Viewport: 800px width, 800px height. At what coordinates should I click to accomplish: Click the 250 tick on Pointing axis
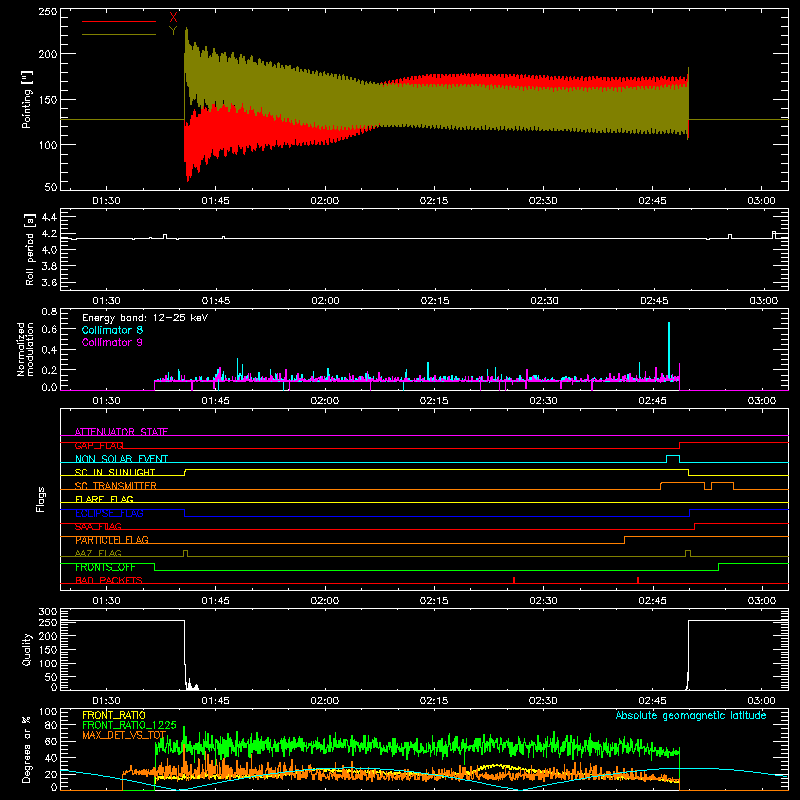point(48,12)
